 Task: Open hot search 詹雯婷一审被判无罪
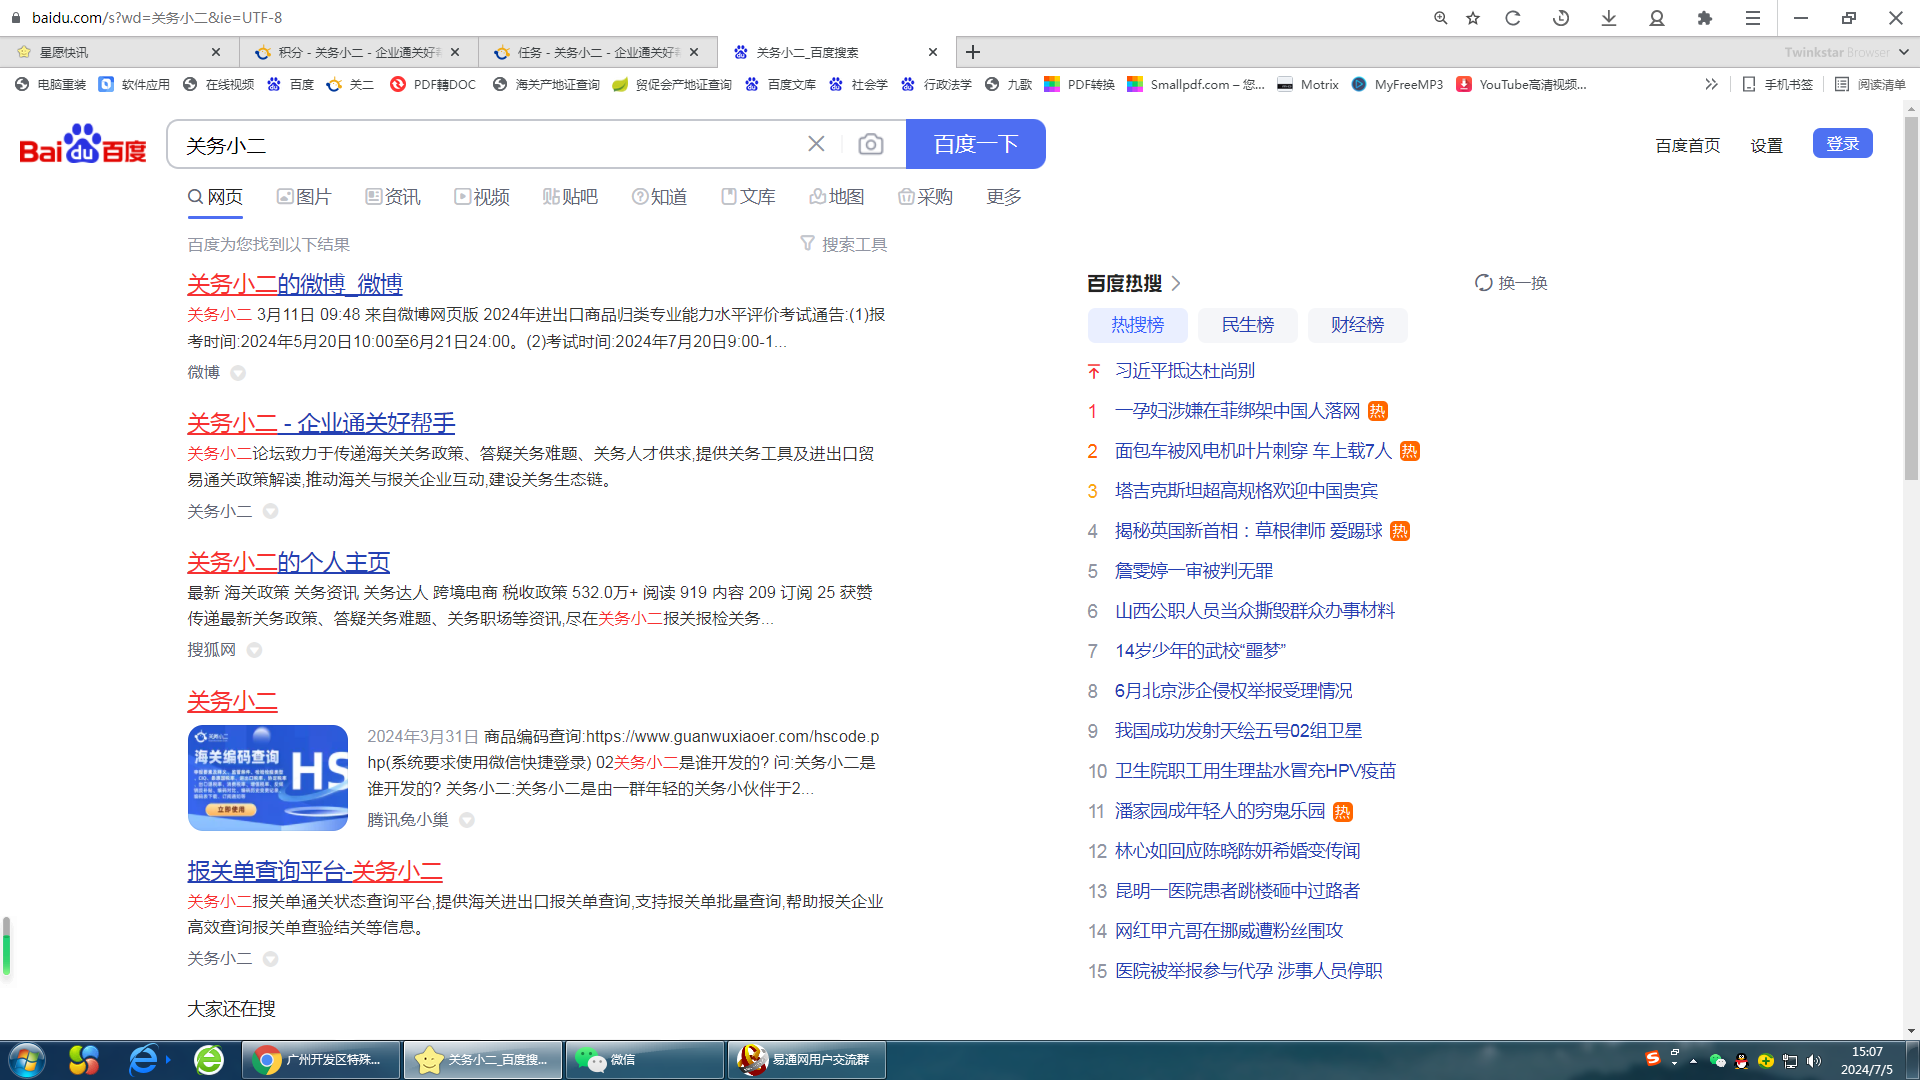pyautogui.click(x=1194, y=571)
